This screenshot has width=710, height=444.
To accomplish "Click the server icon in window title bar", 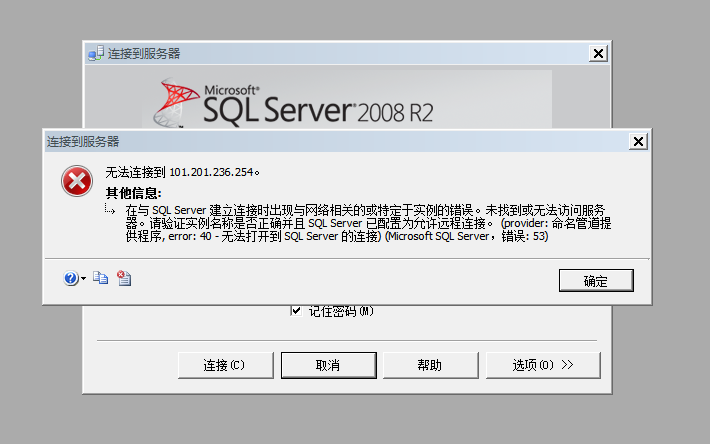I will pos(96,53).
